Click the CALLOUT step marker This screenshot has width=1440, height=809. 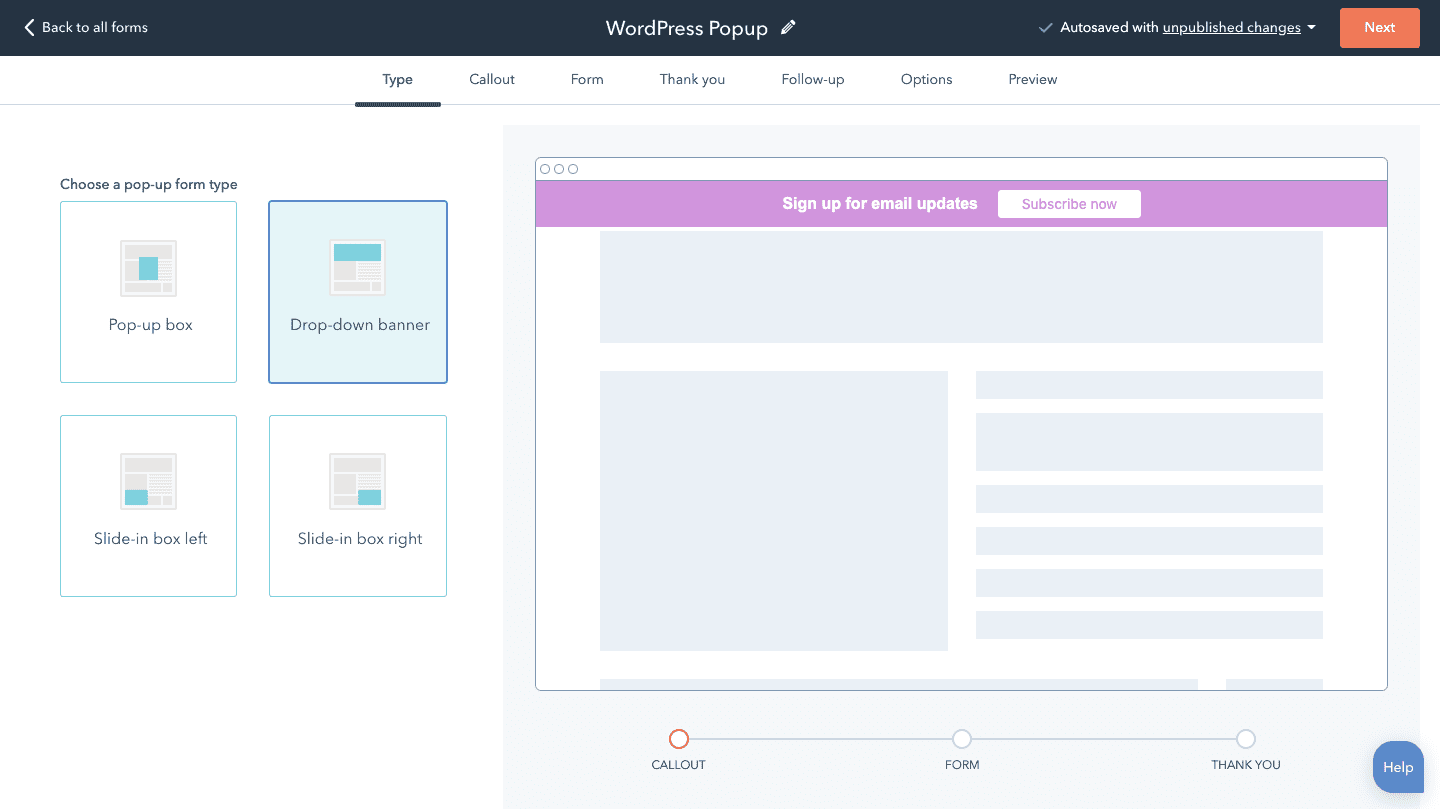coord(679,739)
